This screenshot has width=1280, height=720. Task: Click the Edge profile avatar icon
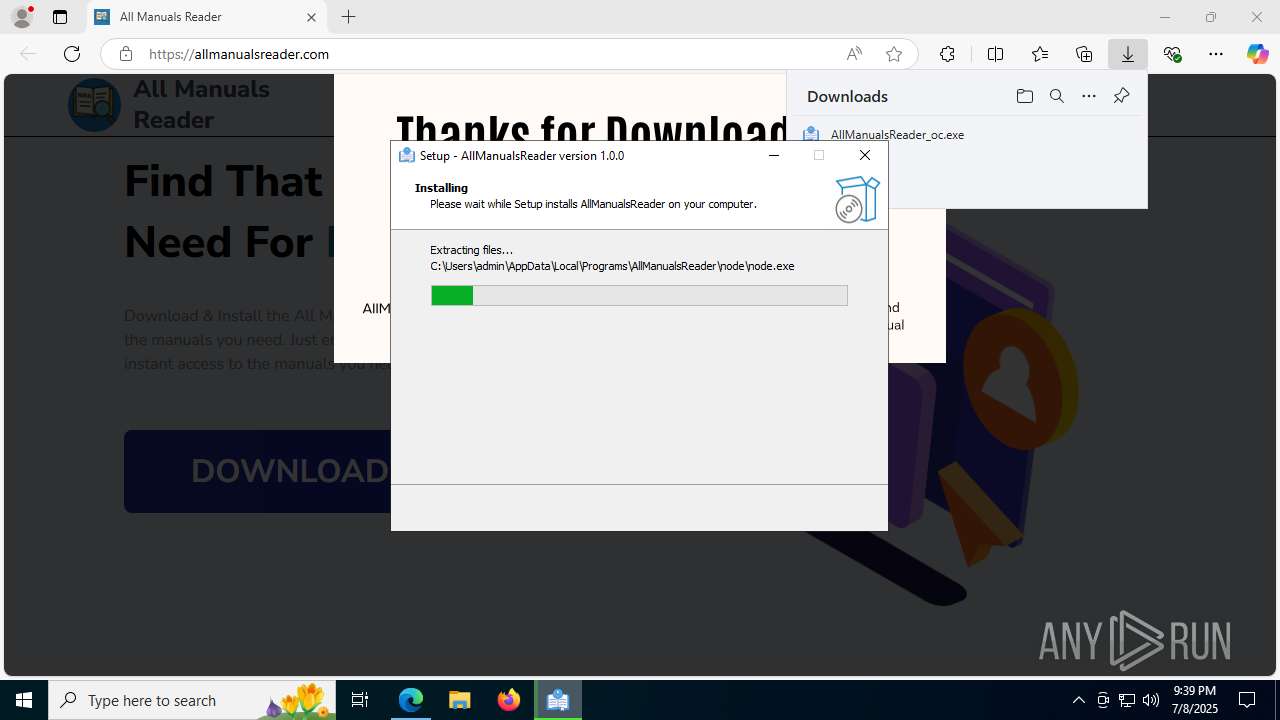tap(22, 17)
